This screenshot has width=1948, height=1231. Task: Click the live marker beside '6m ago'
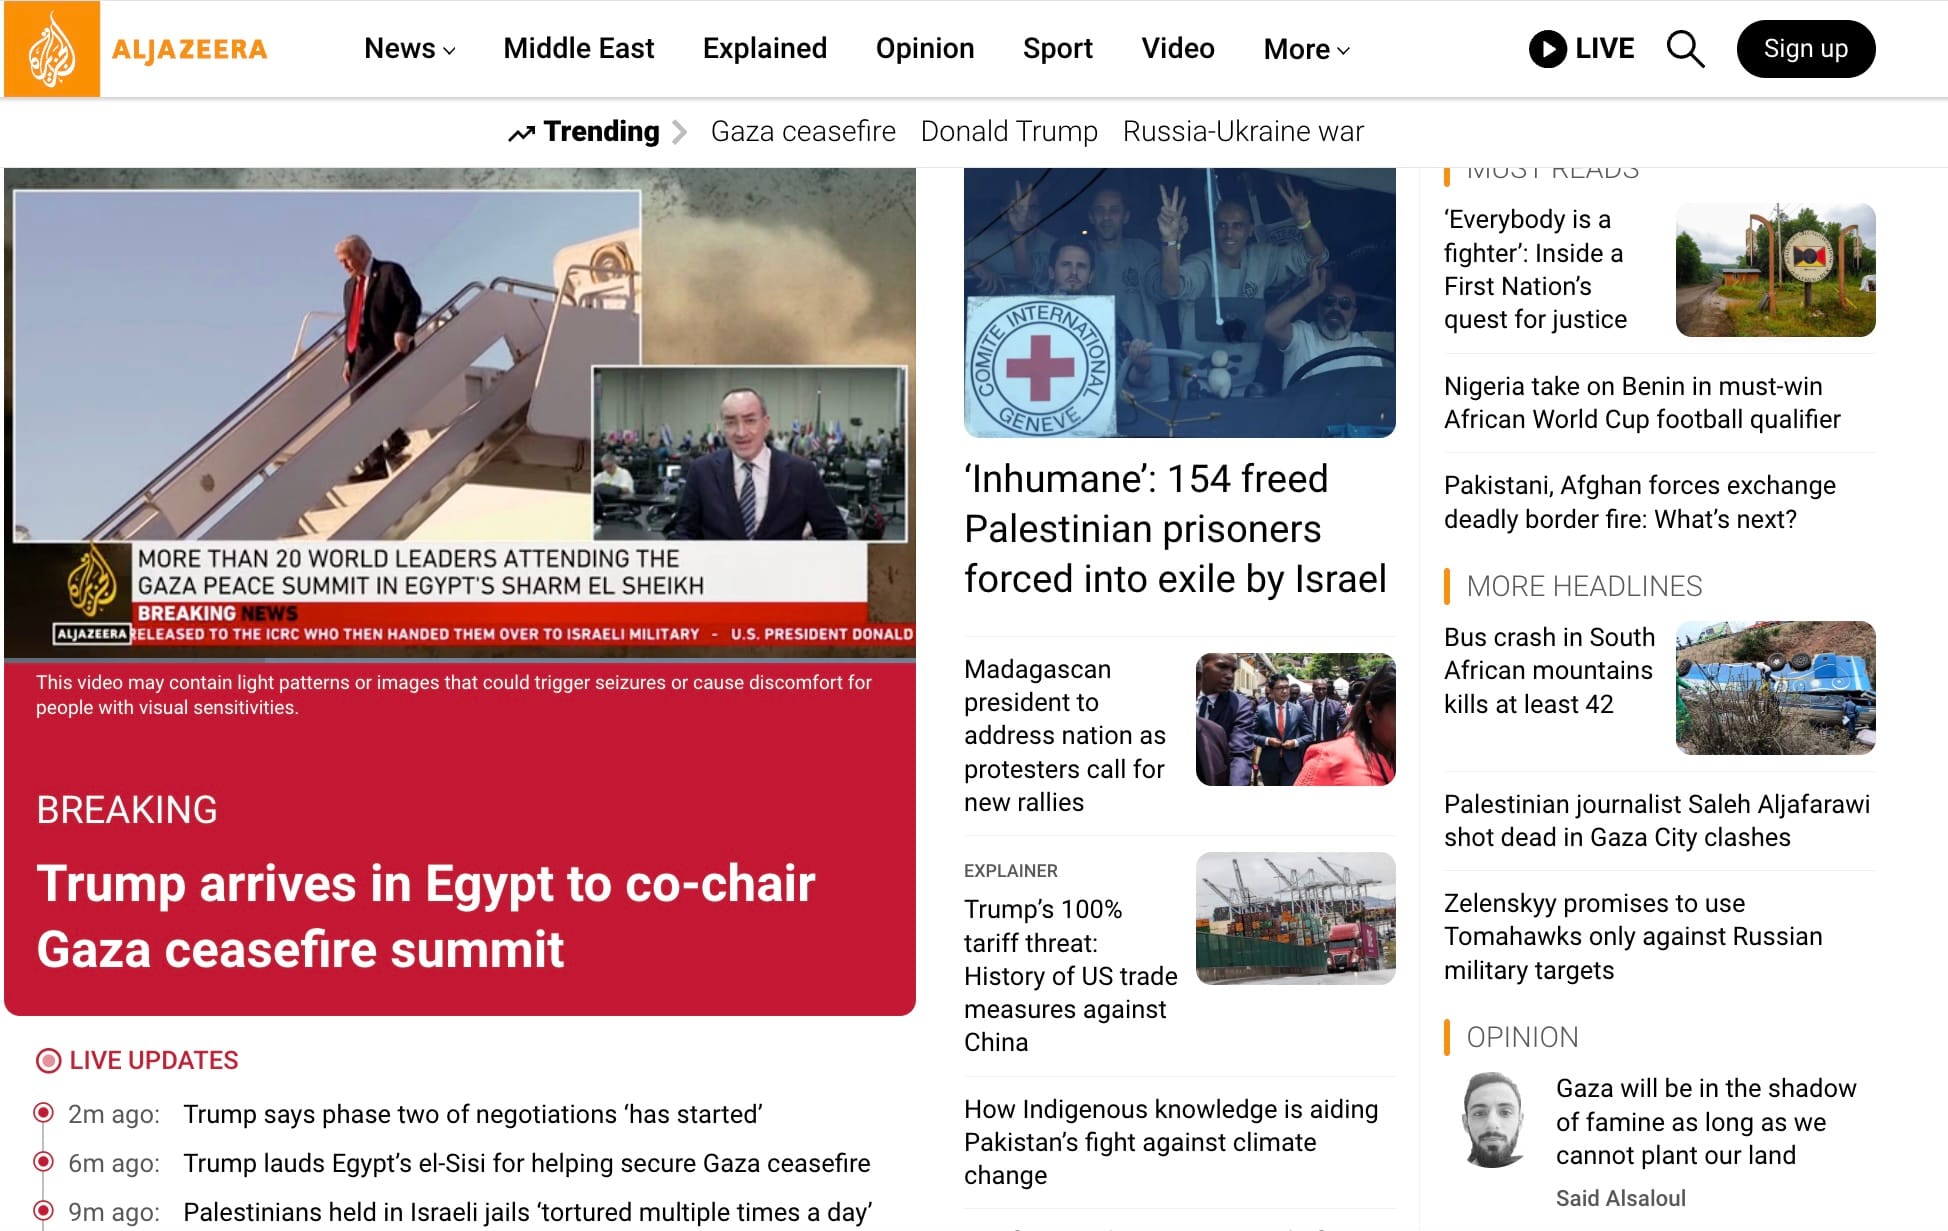(x=43, y=1162)
